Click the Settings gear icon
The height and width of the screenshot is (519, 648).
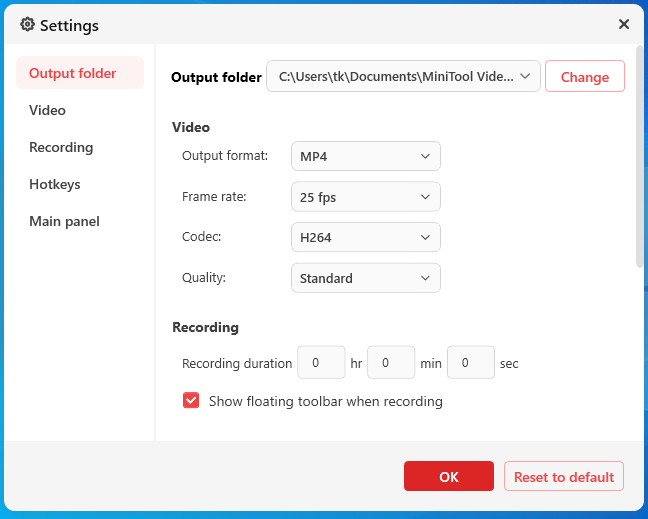pyautogui.click(x=27, y=25)
